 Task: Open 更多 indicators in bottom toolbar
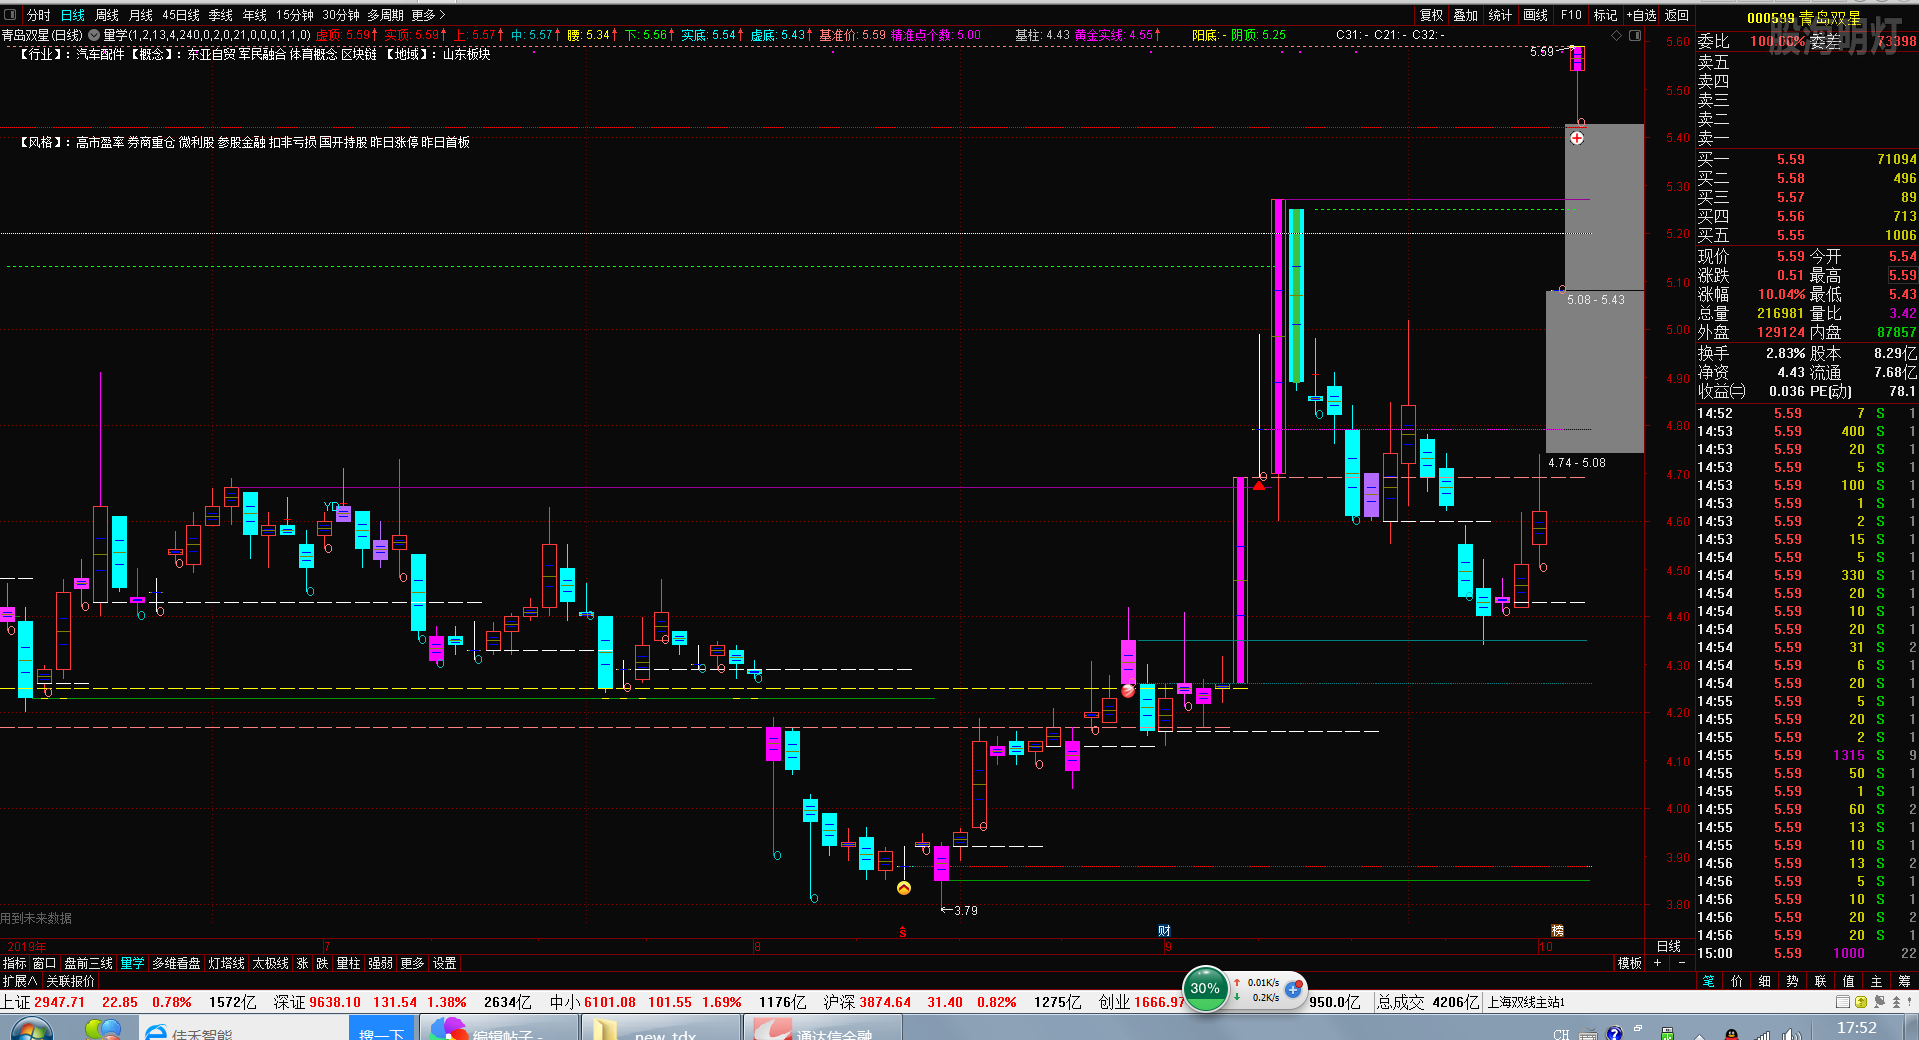tap(413, 963)
